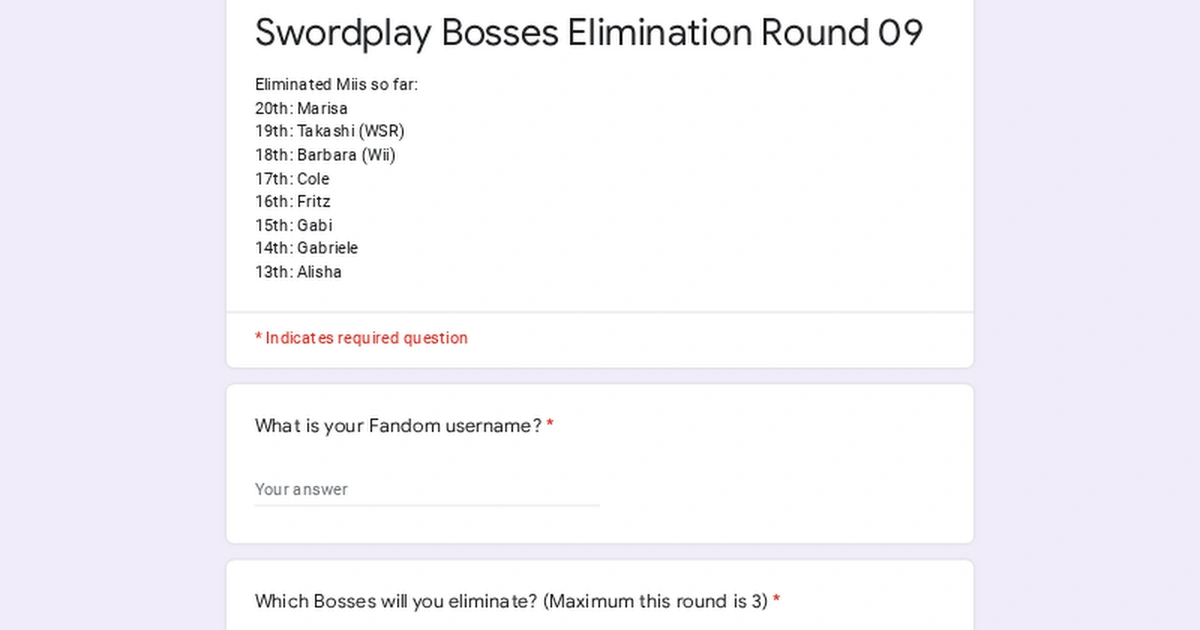The image size is (1200, 630).
Task: Click the required question asterisk notice
Action: 361,338
